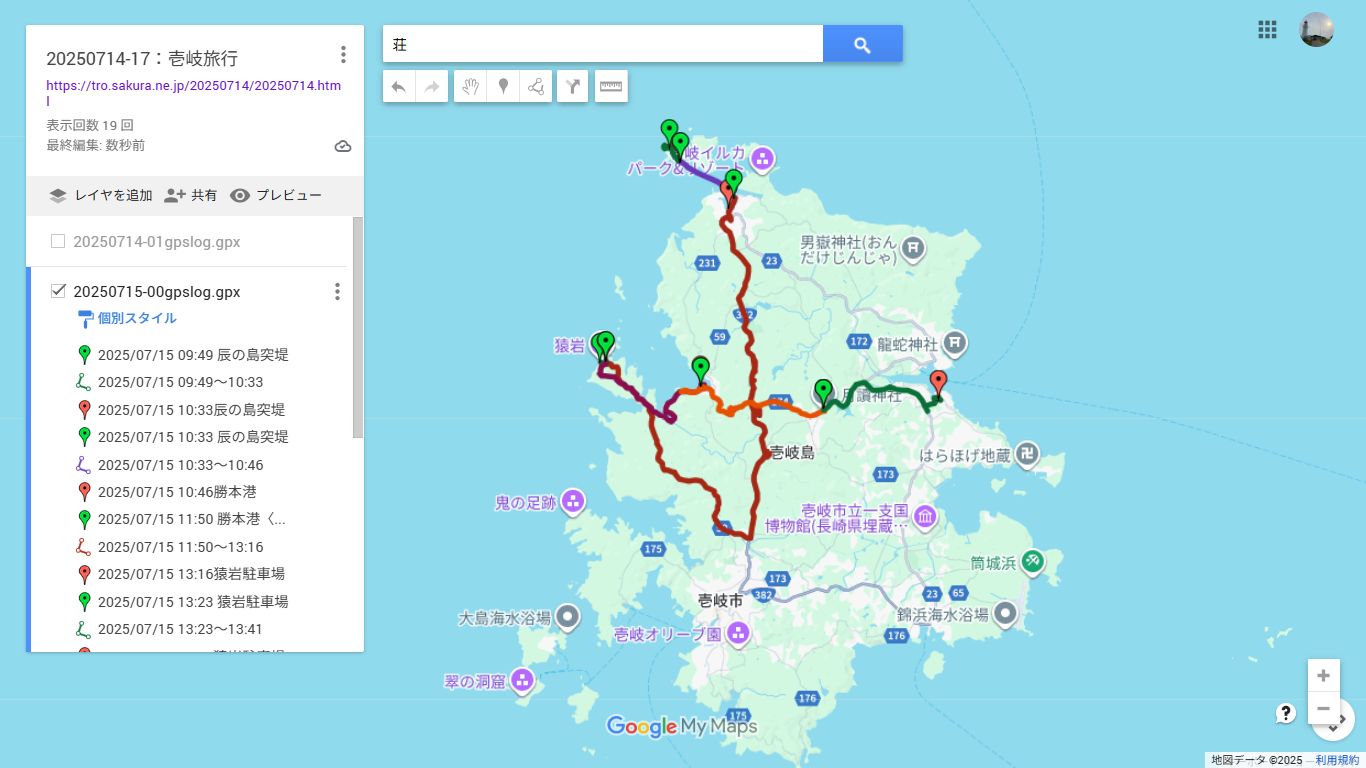1366x768 pixels.
Task: Click レイヤを追加 to add layer
Action: point(101,196)
